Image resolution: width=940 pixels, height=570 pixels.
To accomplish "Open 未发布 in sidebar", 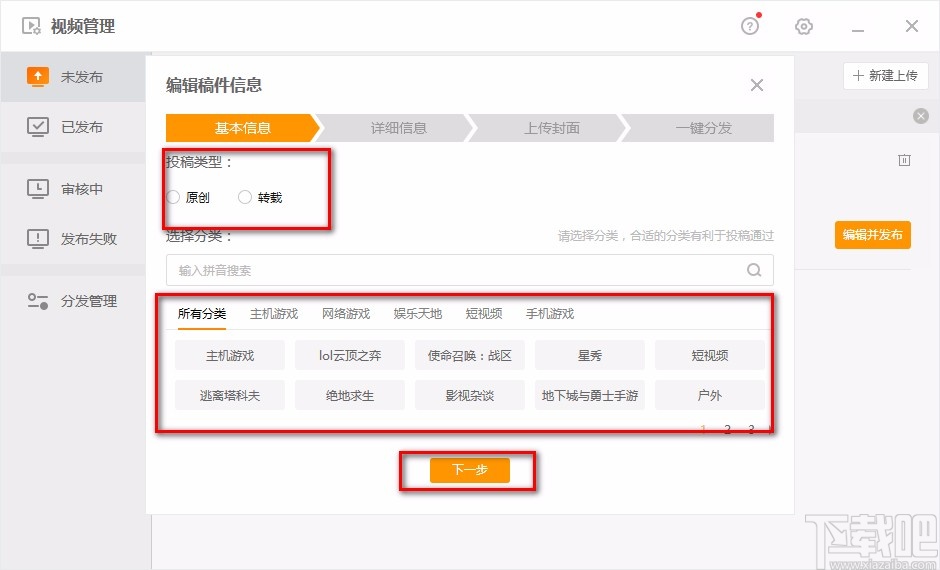I will coord(73,77).
